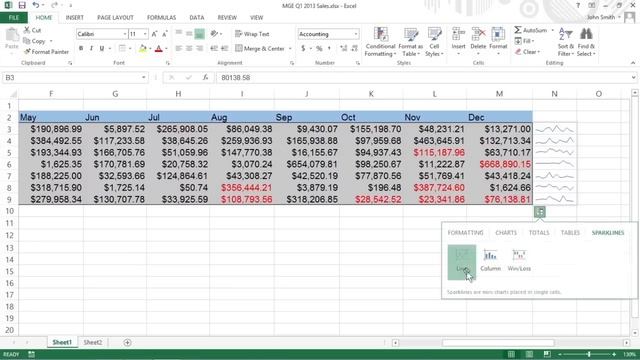
Task: Open Merge & Center dropdown arrow
Action: point(290,49)
